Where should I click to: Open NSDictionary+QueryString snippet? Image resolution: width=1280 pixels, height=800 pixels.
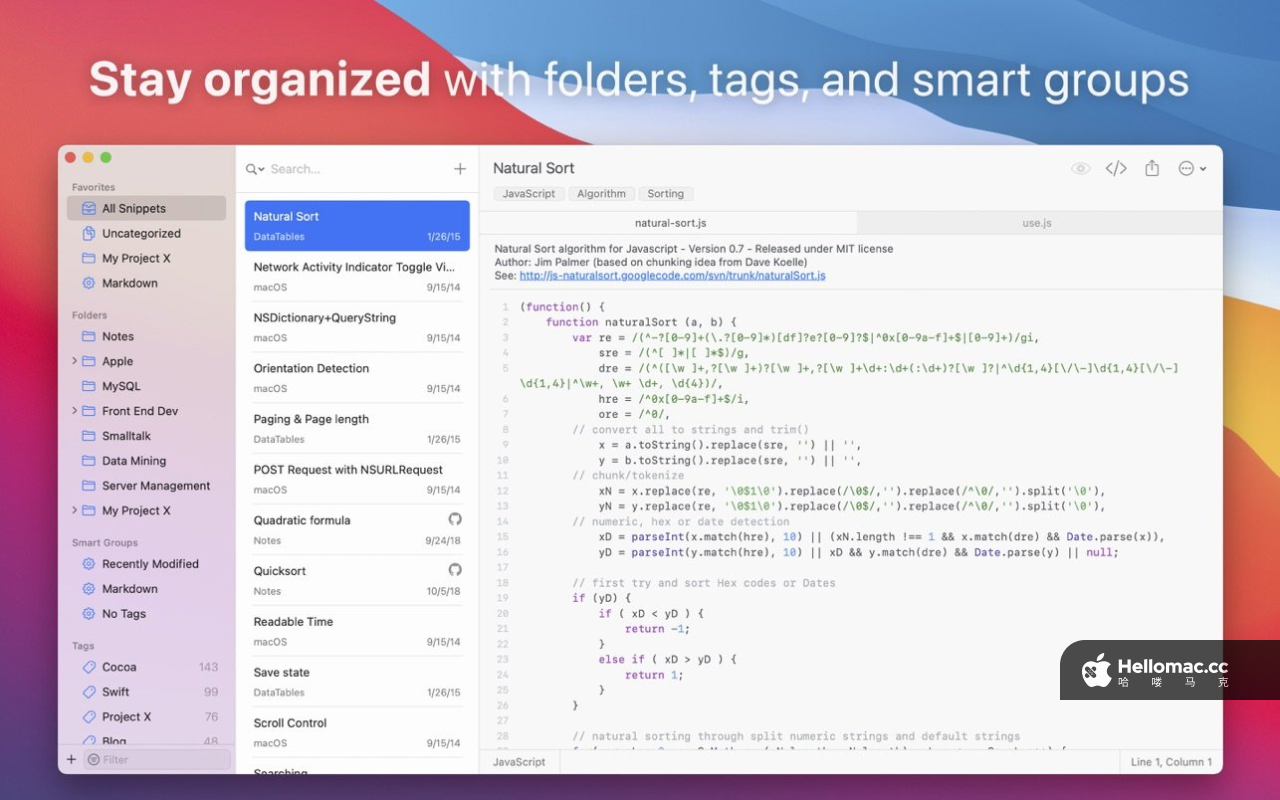point(357,327)
